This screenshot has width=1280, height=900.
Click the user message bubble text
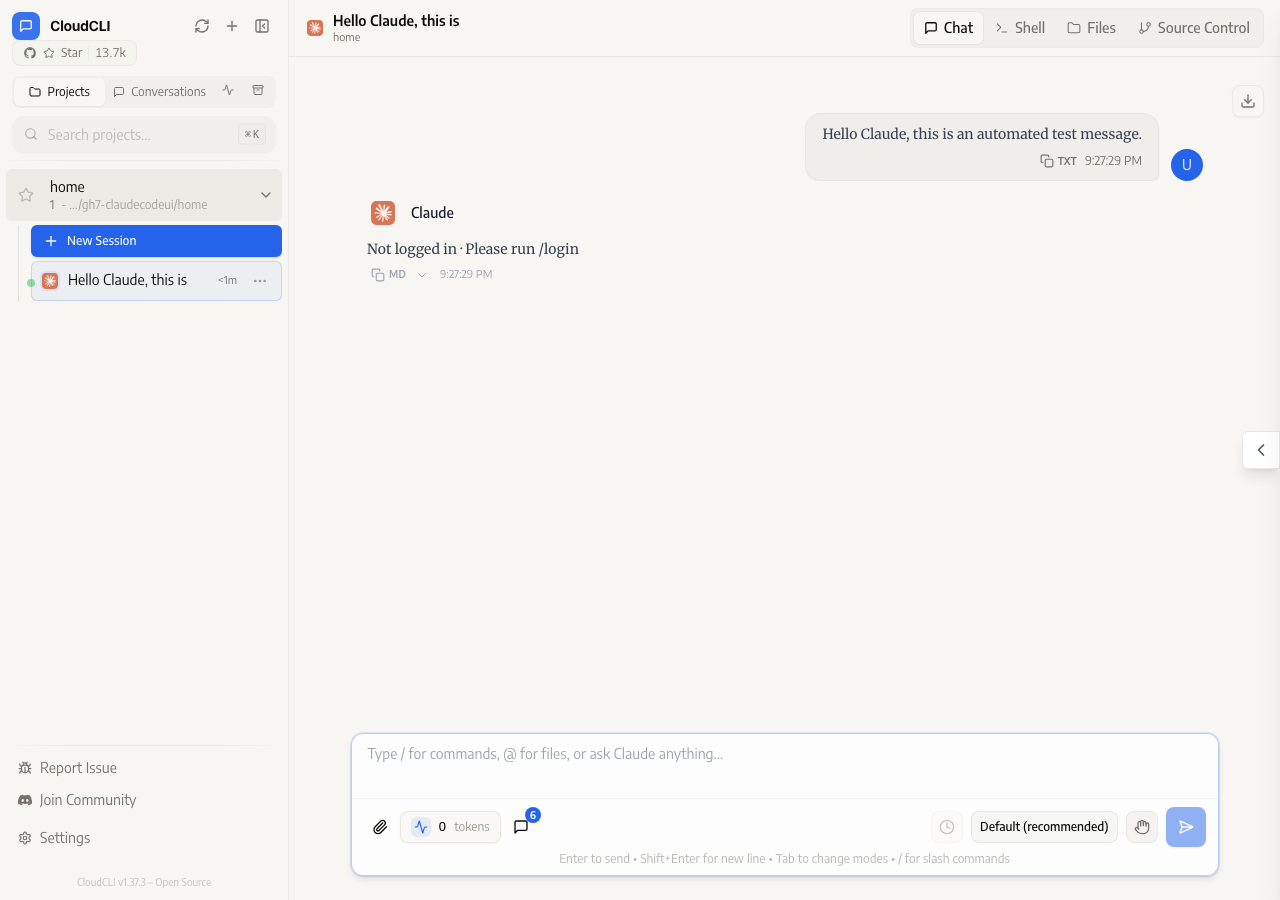click(982, 134)
